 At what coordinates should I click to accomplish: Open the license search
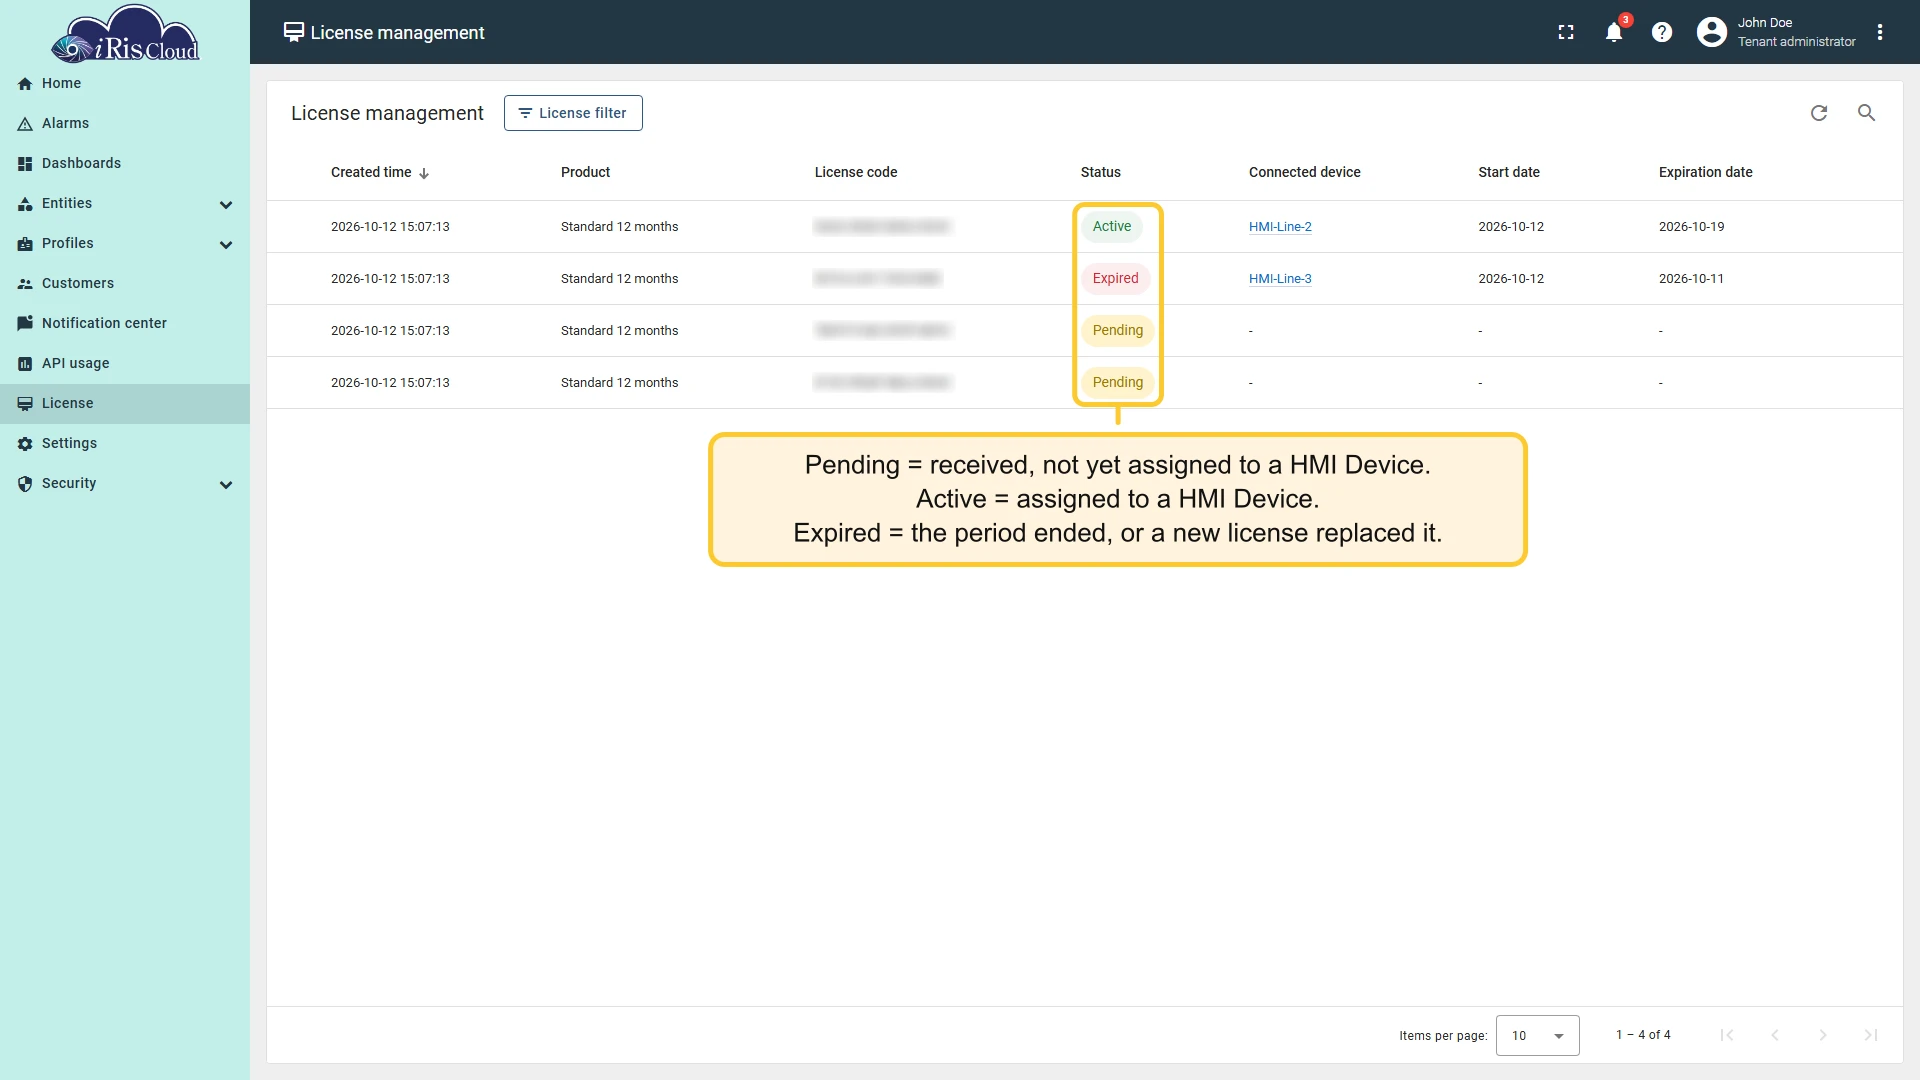click(1867, 113)
